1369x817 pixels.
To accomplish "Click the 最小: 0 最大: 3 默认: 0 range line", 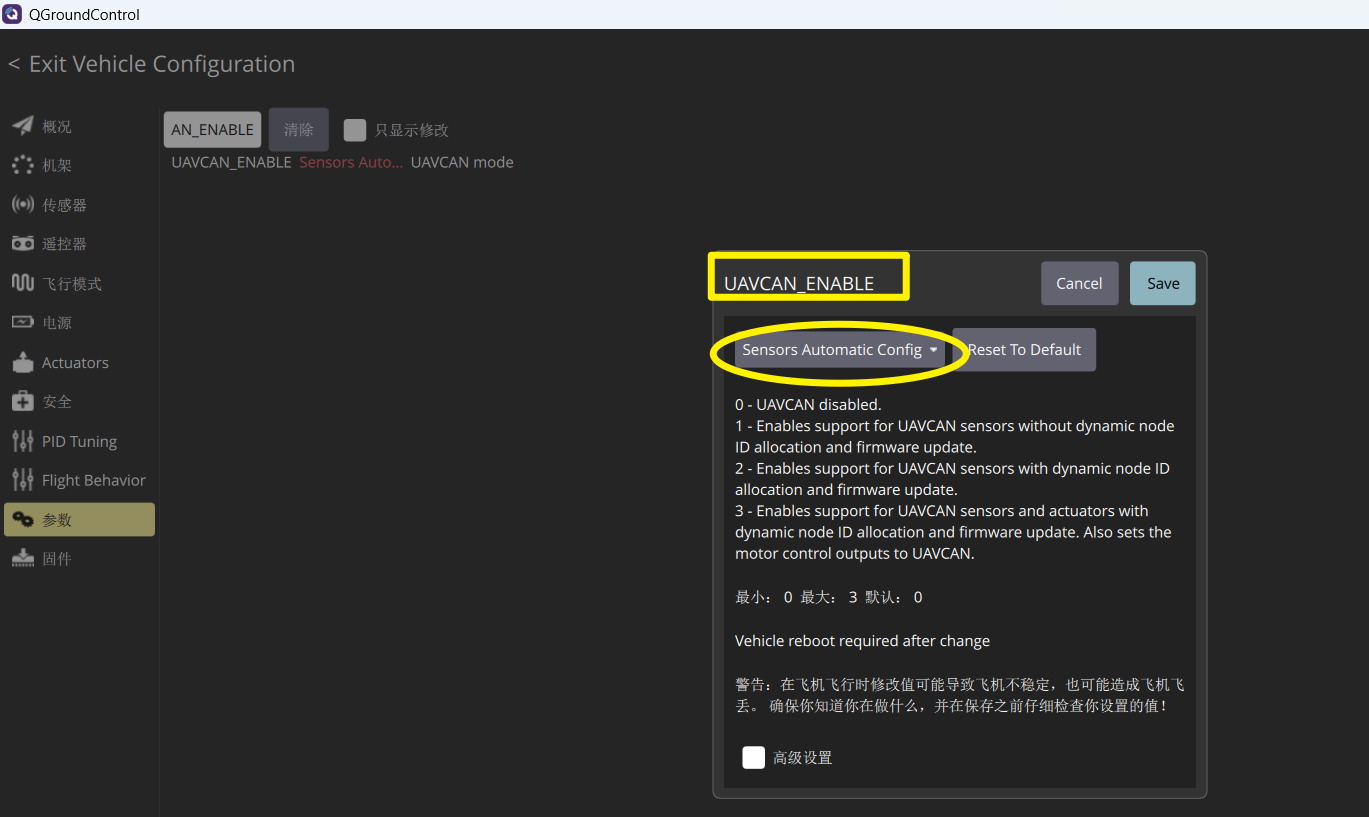I will click(x=829, y=597).
